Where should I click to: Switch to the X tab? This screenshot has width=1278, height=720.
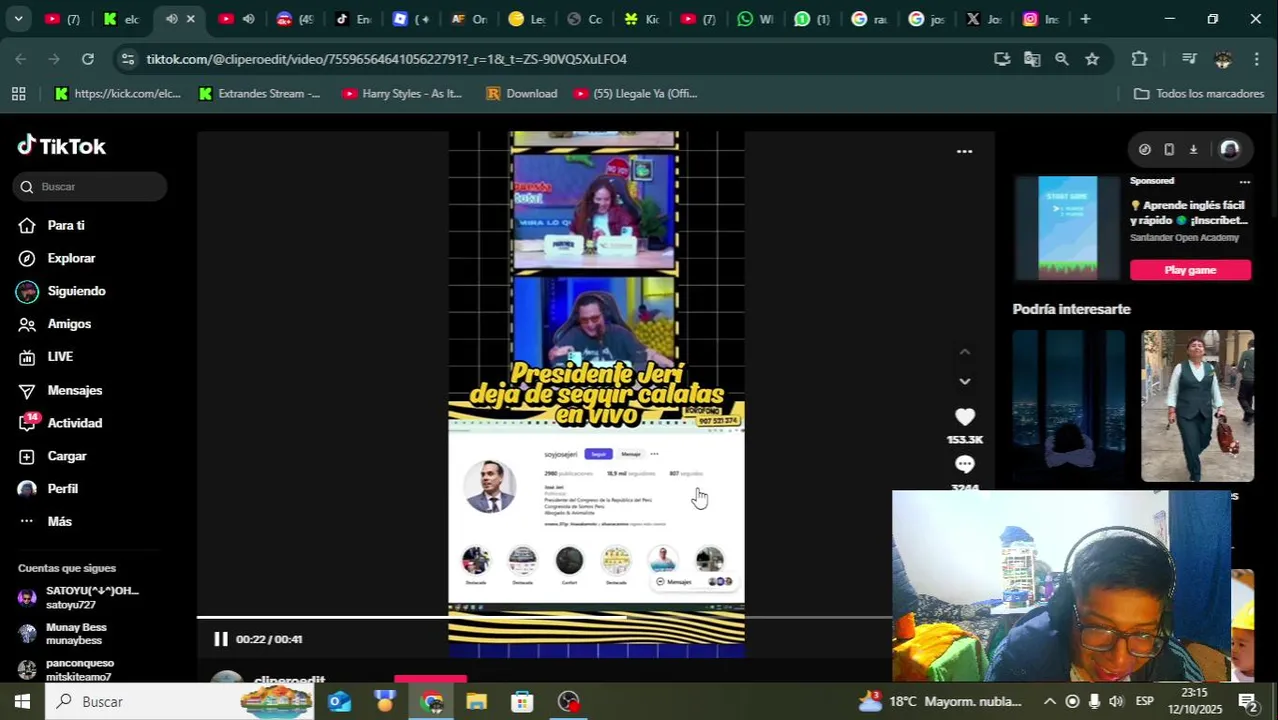985,19
